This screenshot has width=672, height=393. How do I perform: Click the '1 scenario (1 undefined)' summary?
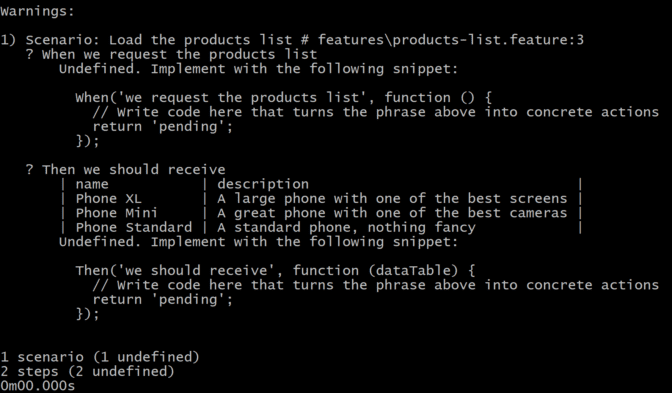tap(100, 357)
